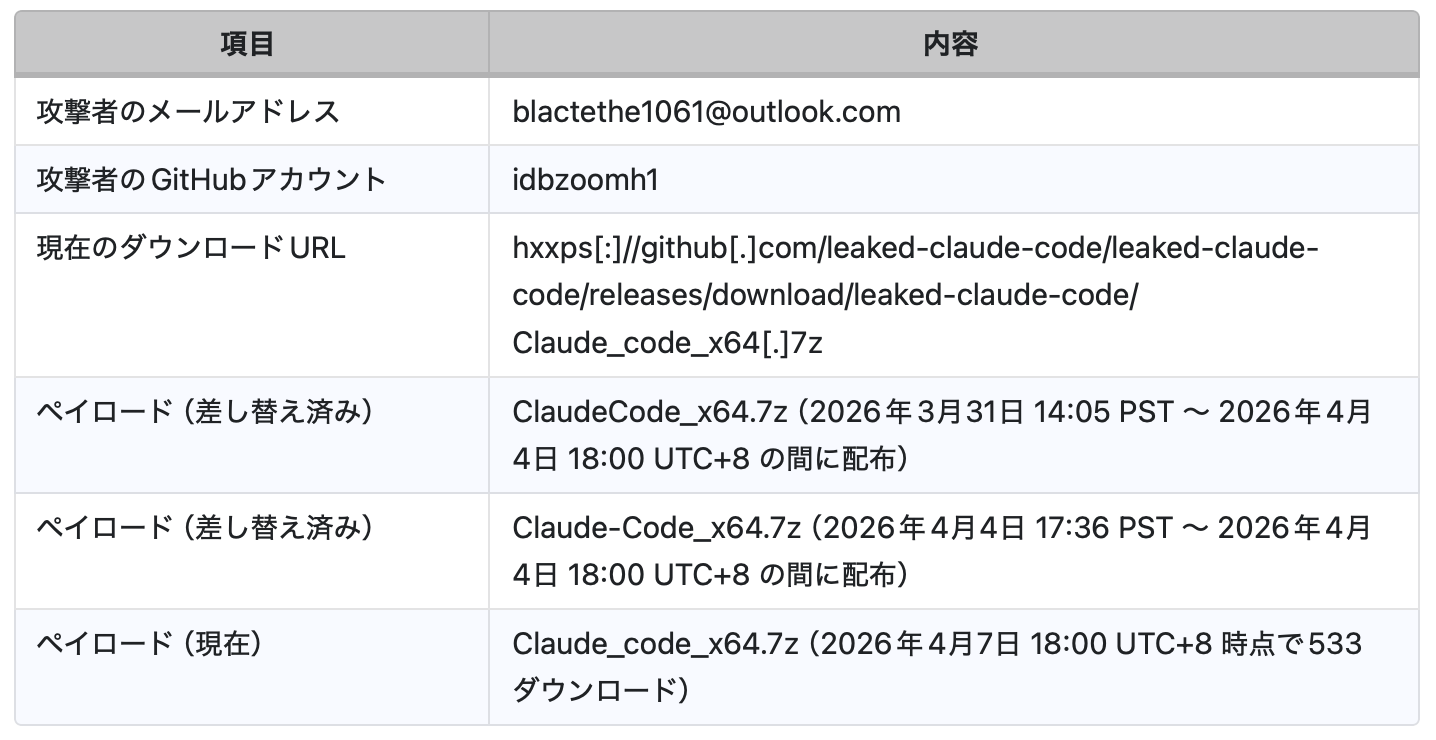Image resolution: width=1436 pixels, height=740 pixels.
Task: Click the blactethe1061@outlook.com email address
Action: [x=706, y=112]
